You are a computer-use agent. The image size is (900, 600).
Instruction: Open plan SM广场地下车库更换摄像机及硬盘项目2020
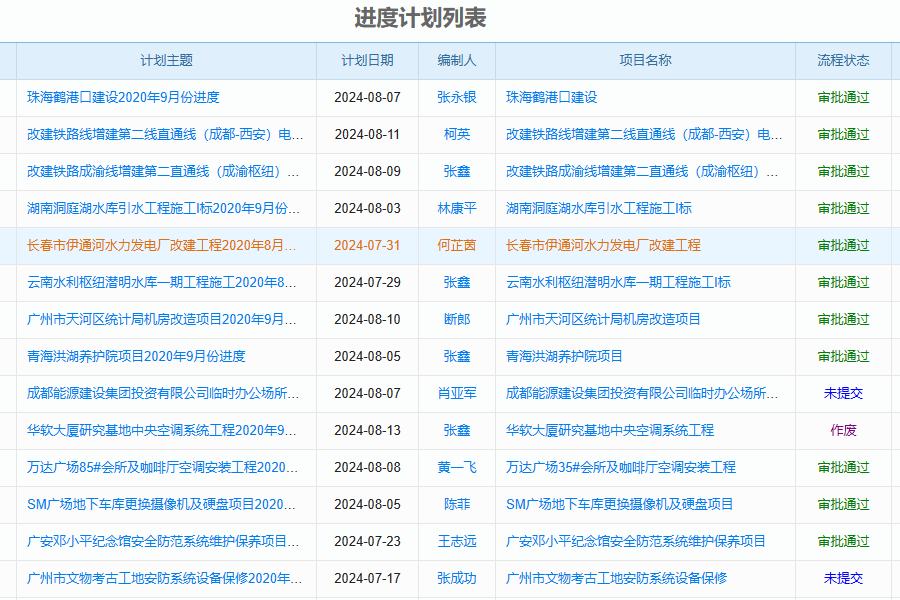pyautogui.click(x=161, y=505)
